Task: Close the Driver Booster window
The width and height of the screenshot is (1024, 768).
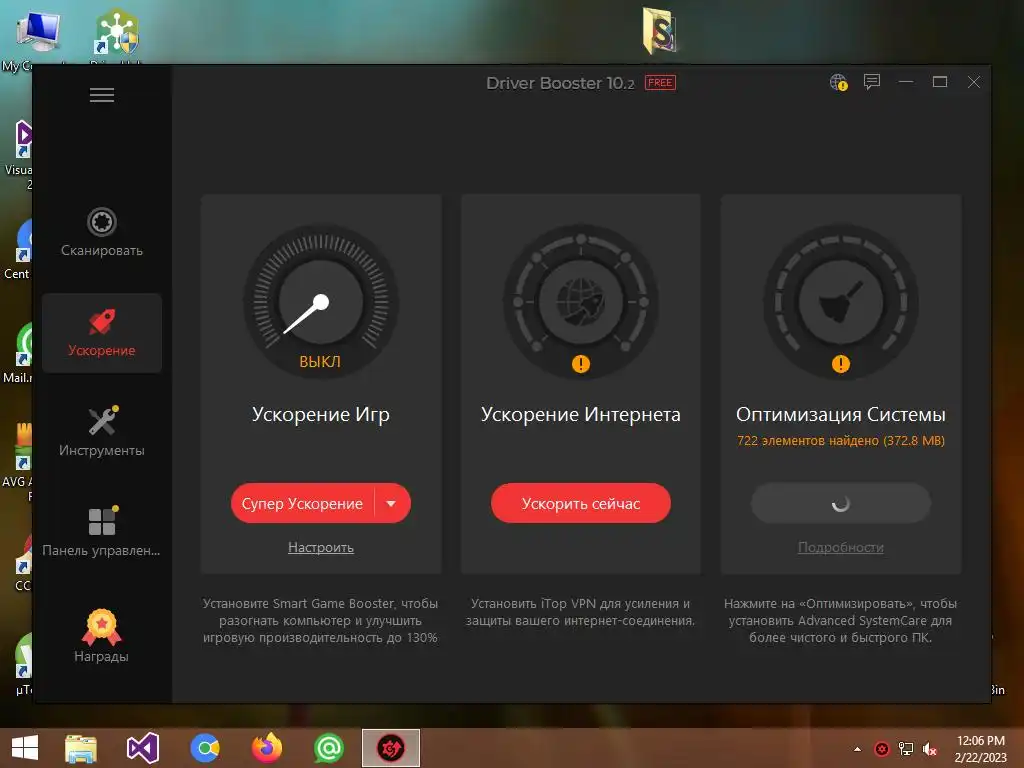Action: (x=974, y=82)
